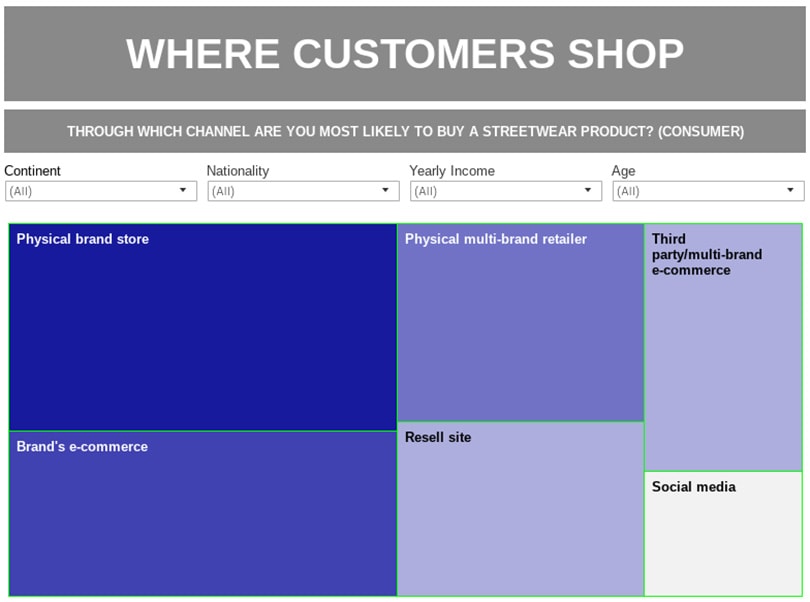The image size is (810, 602).
Task: Select the Resell site treemap tile
Action: tap(520, 509)
